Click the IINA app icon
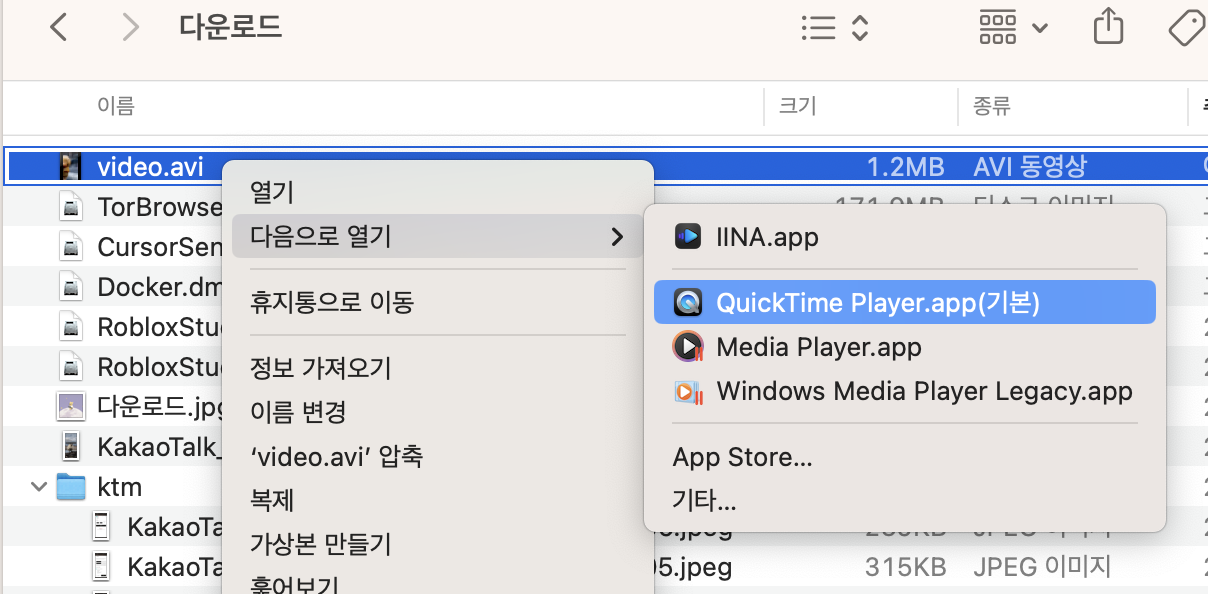This screenshot has height=594, width=1208. point(688,237)
